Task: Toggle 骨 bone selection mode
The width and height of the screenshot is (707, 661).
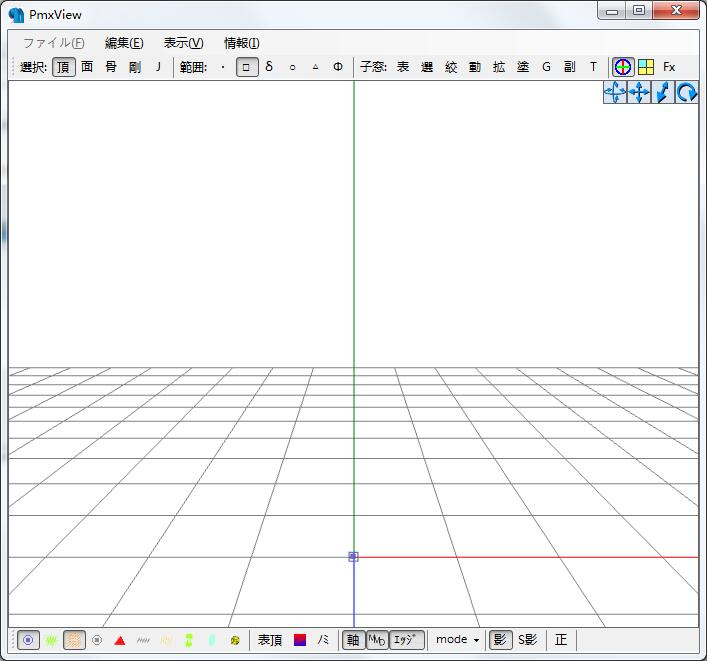Action: pyautogui.click(x=111, y=67)
